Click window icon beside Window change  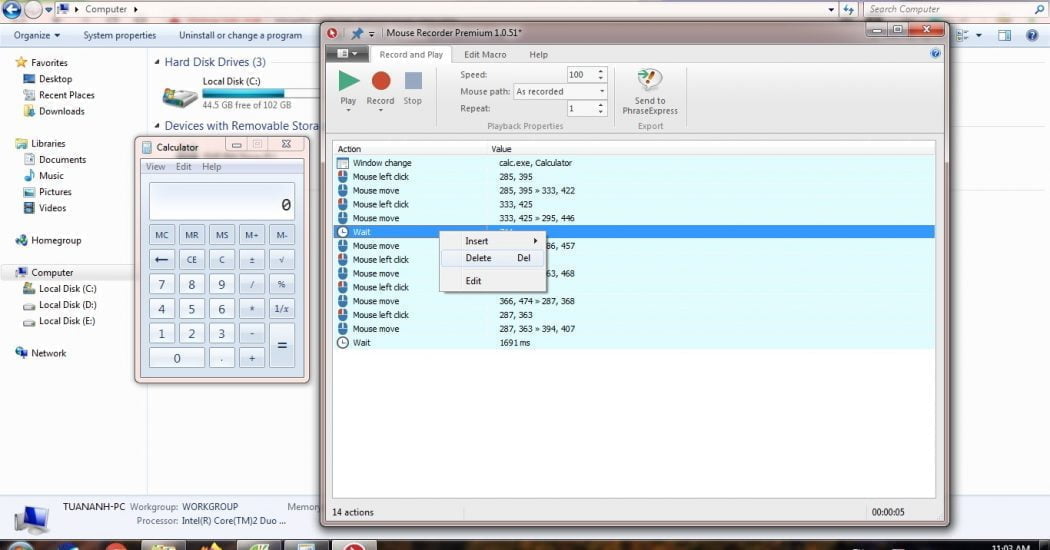tap(342, 163)
